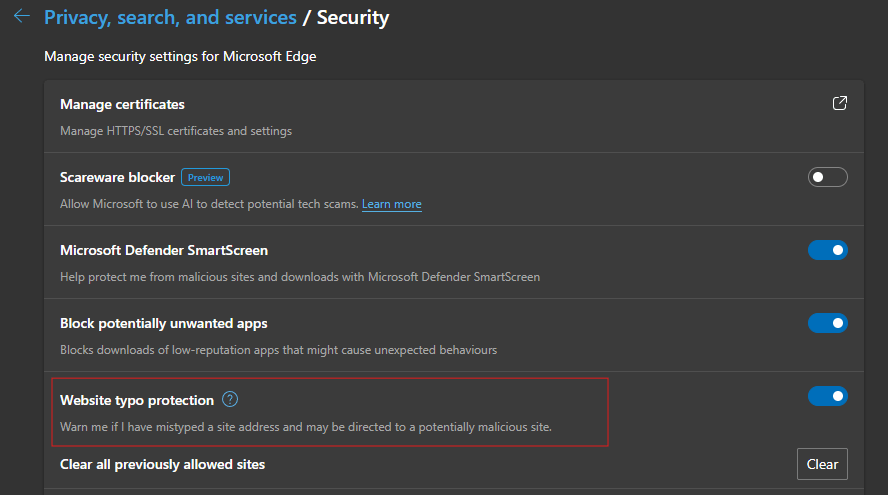
Task: Click the Microsoft Defender SmartScreen label
Action: [164, 250]
